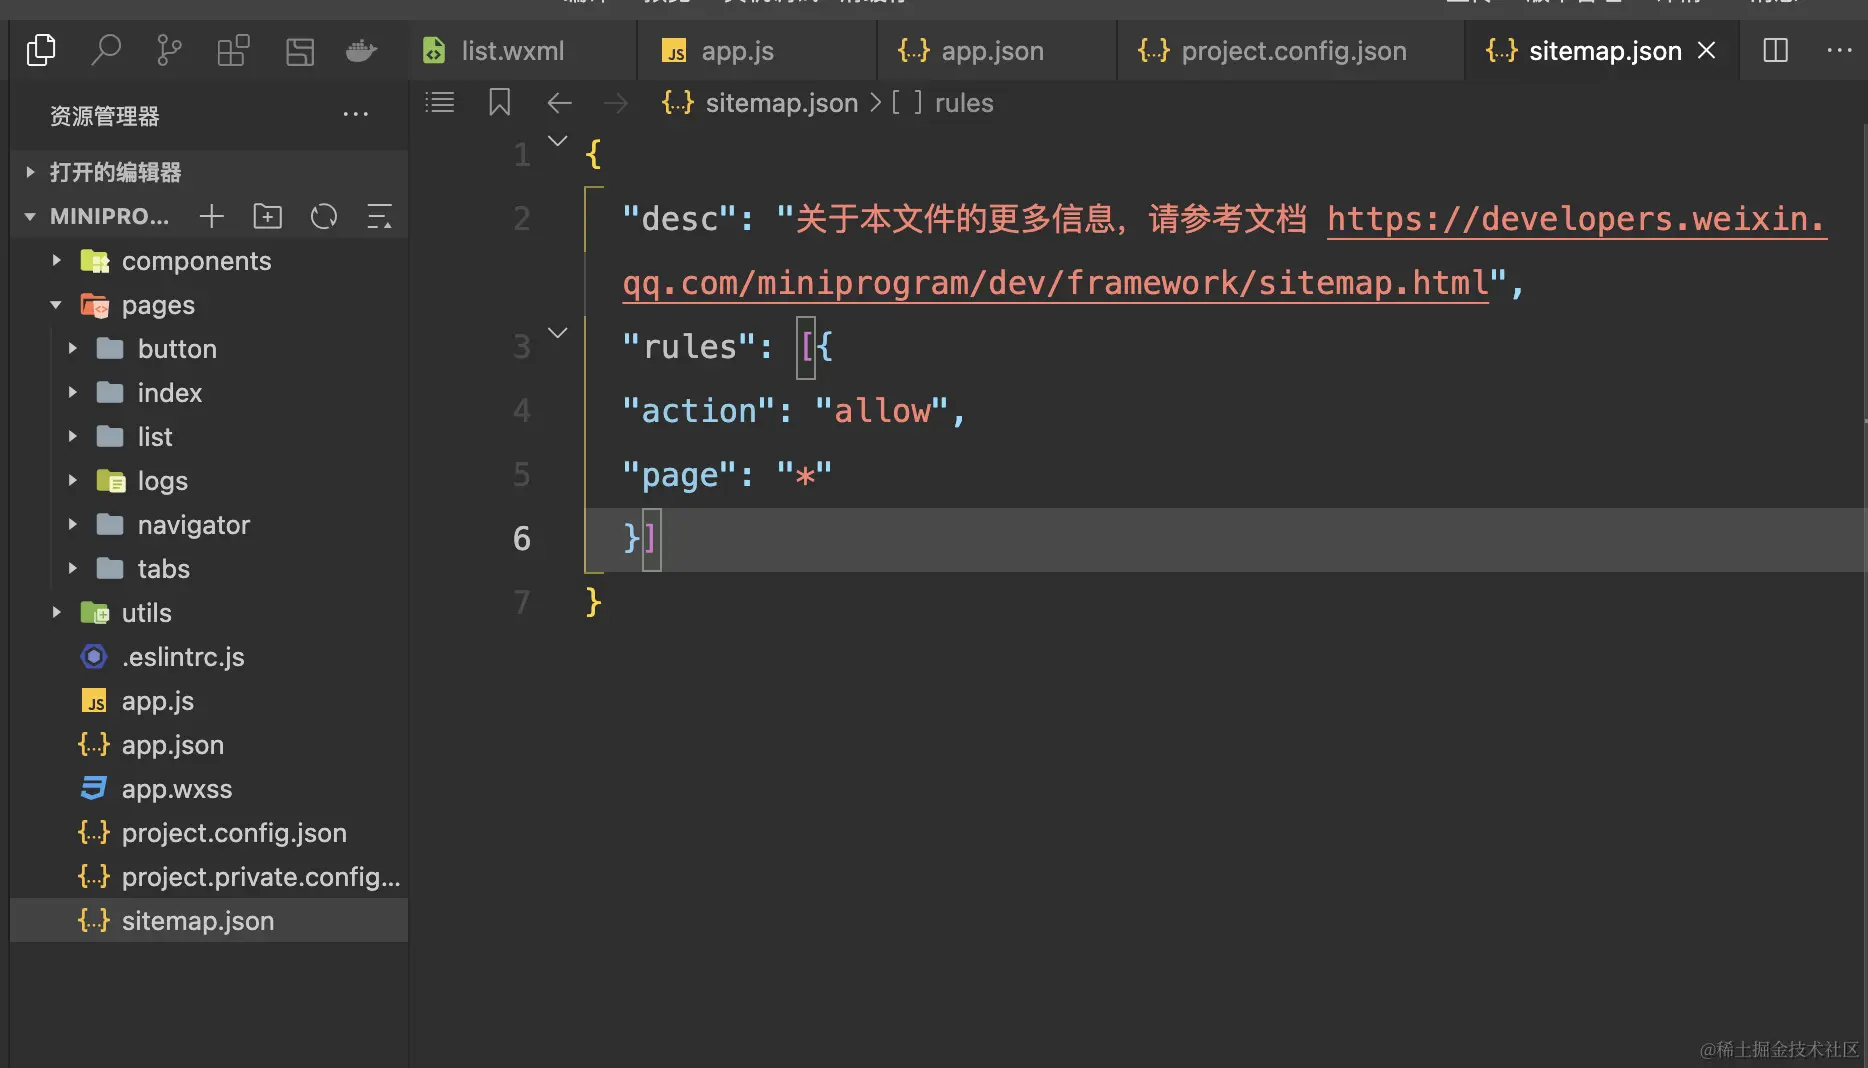Switch to the app.js tab
This screenshot has height=1068, width=1868.
click(757, 50)
